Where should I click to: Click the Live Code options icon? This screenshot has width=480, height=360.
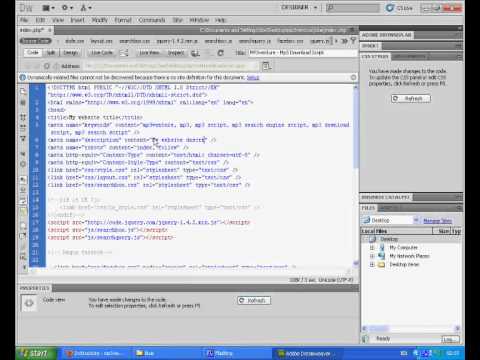pyautogui.click(x=124, y=53)
